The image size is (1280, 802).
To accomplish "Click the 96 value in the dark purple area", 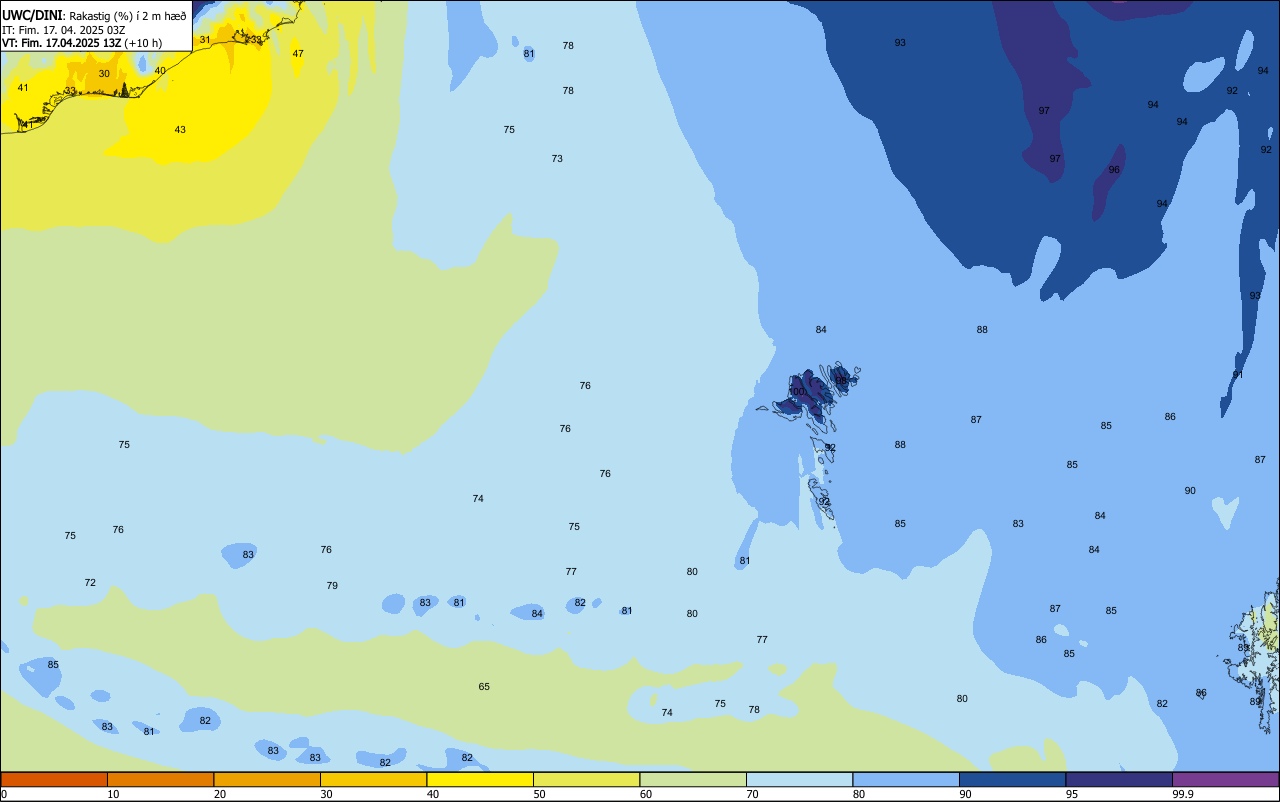I will [1114, 170].
